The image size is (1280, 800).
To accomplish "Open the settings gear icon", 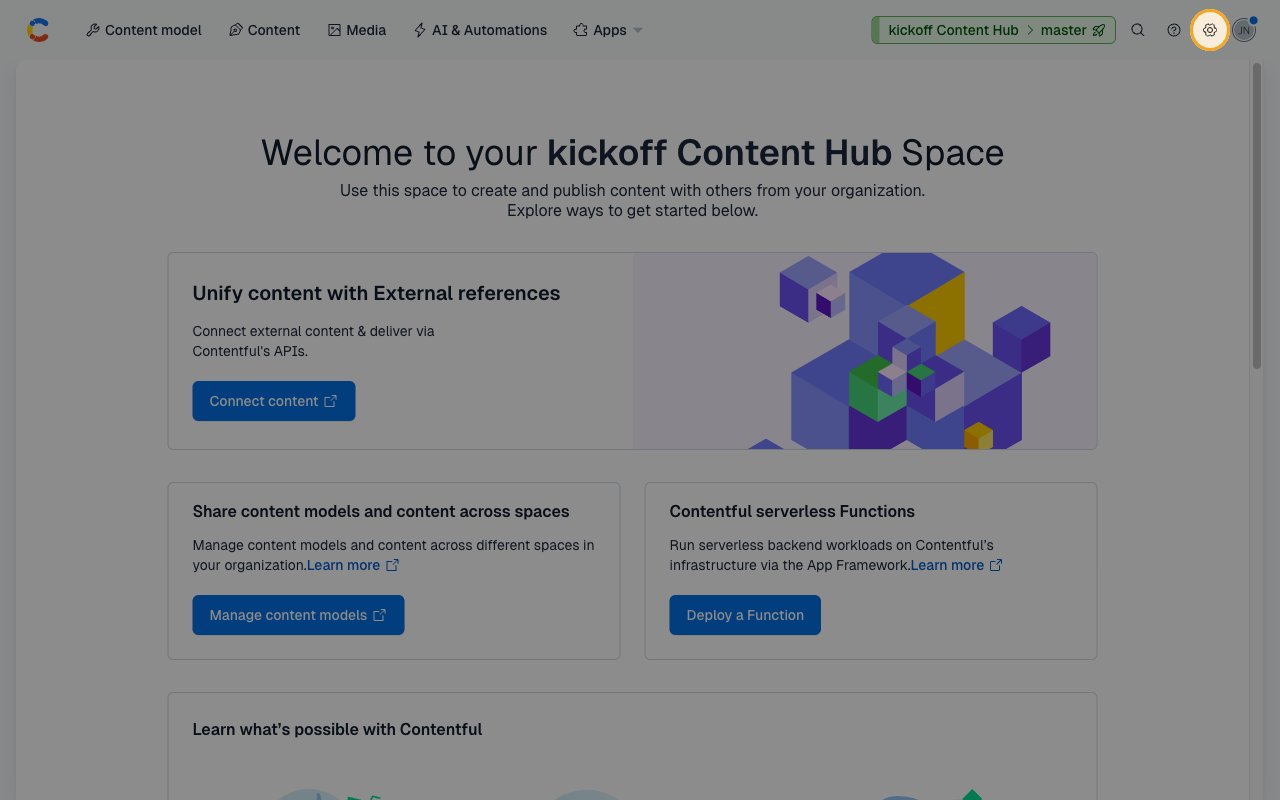I will point(1210,30).
